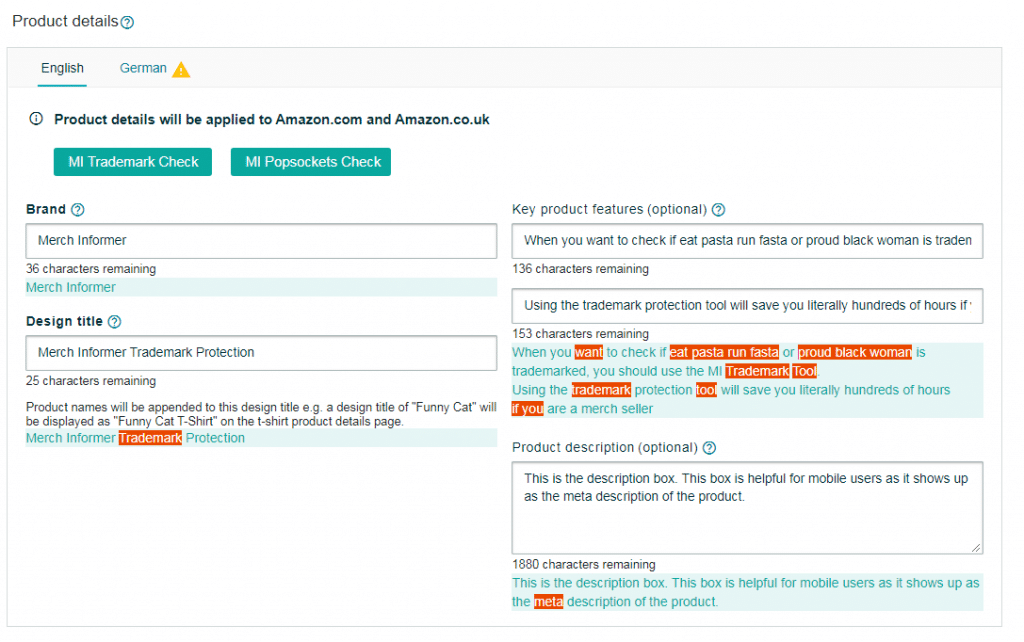Click '36 characters remaining' under Brand
1024x642 pixels.
pyautogui.click(x=91, y=269)
